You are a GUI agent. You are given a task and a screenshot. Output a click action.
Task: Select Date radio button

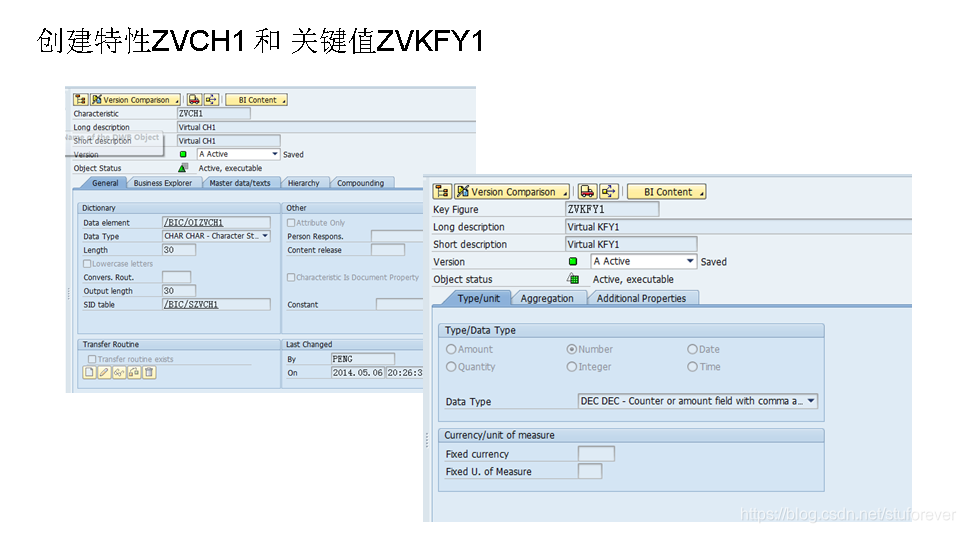(692, 349)
